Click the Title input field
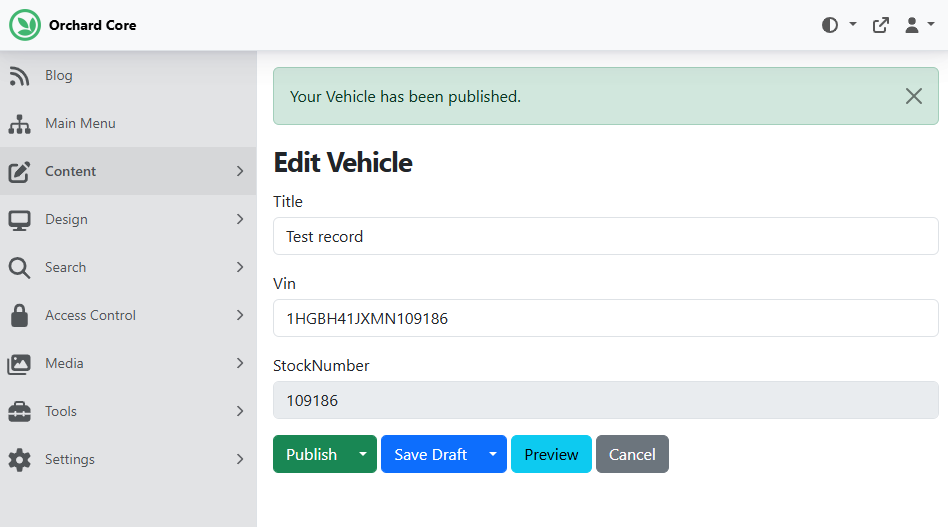 (605, 236)
